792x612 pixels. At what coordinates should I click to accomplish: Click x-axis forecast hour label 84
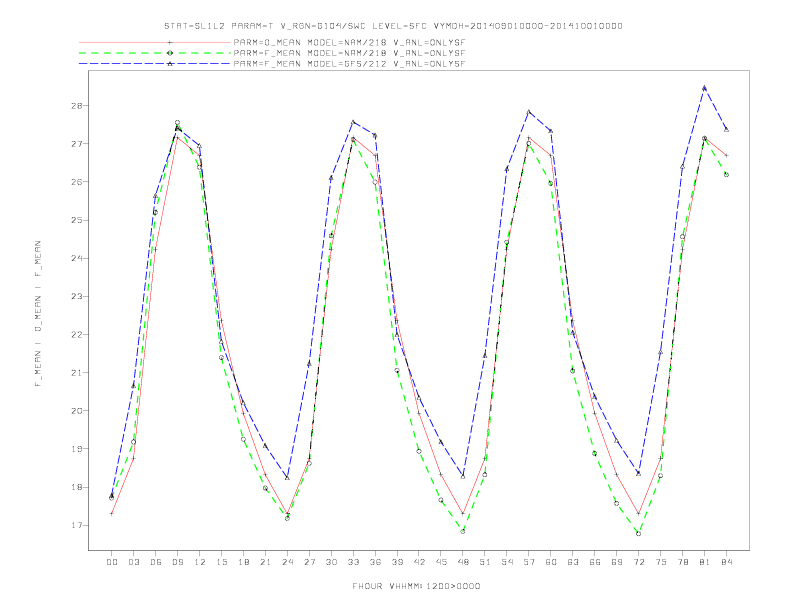(727, 562)
